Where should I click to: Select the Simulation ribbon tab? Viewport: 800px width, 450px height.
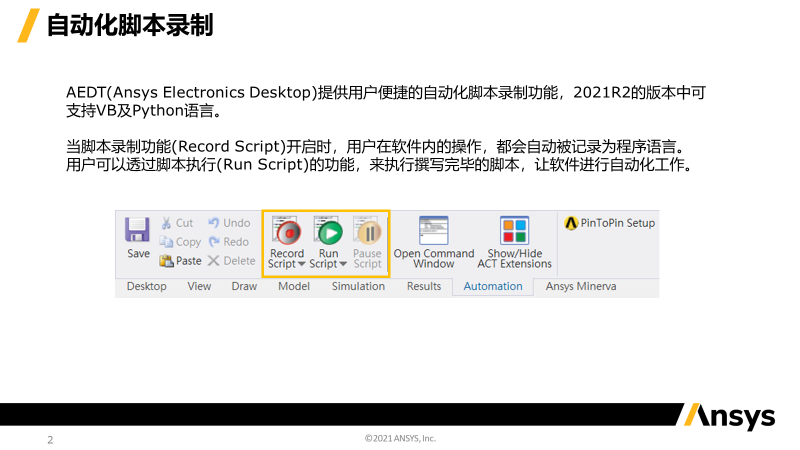[x=358, y=287]
